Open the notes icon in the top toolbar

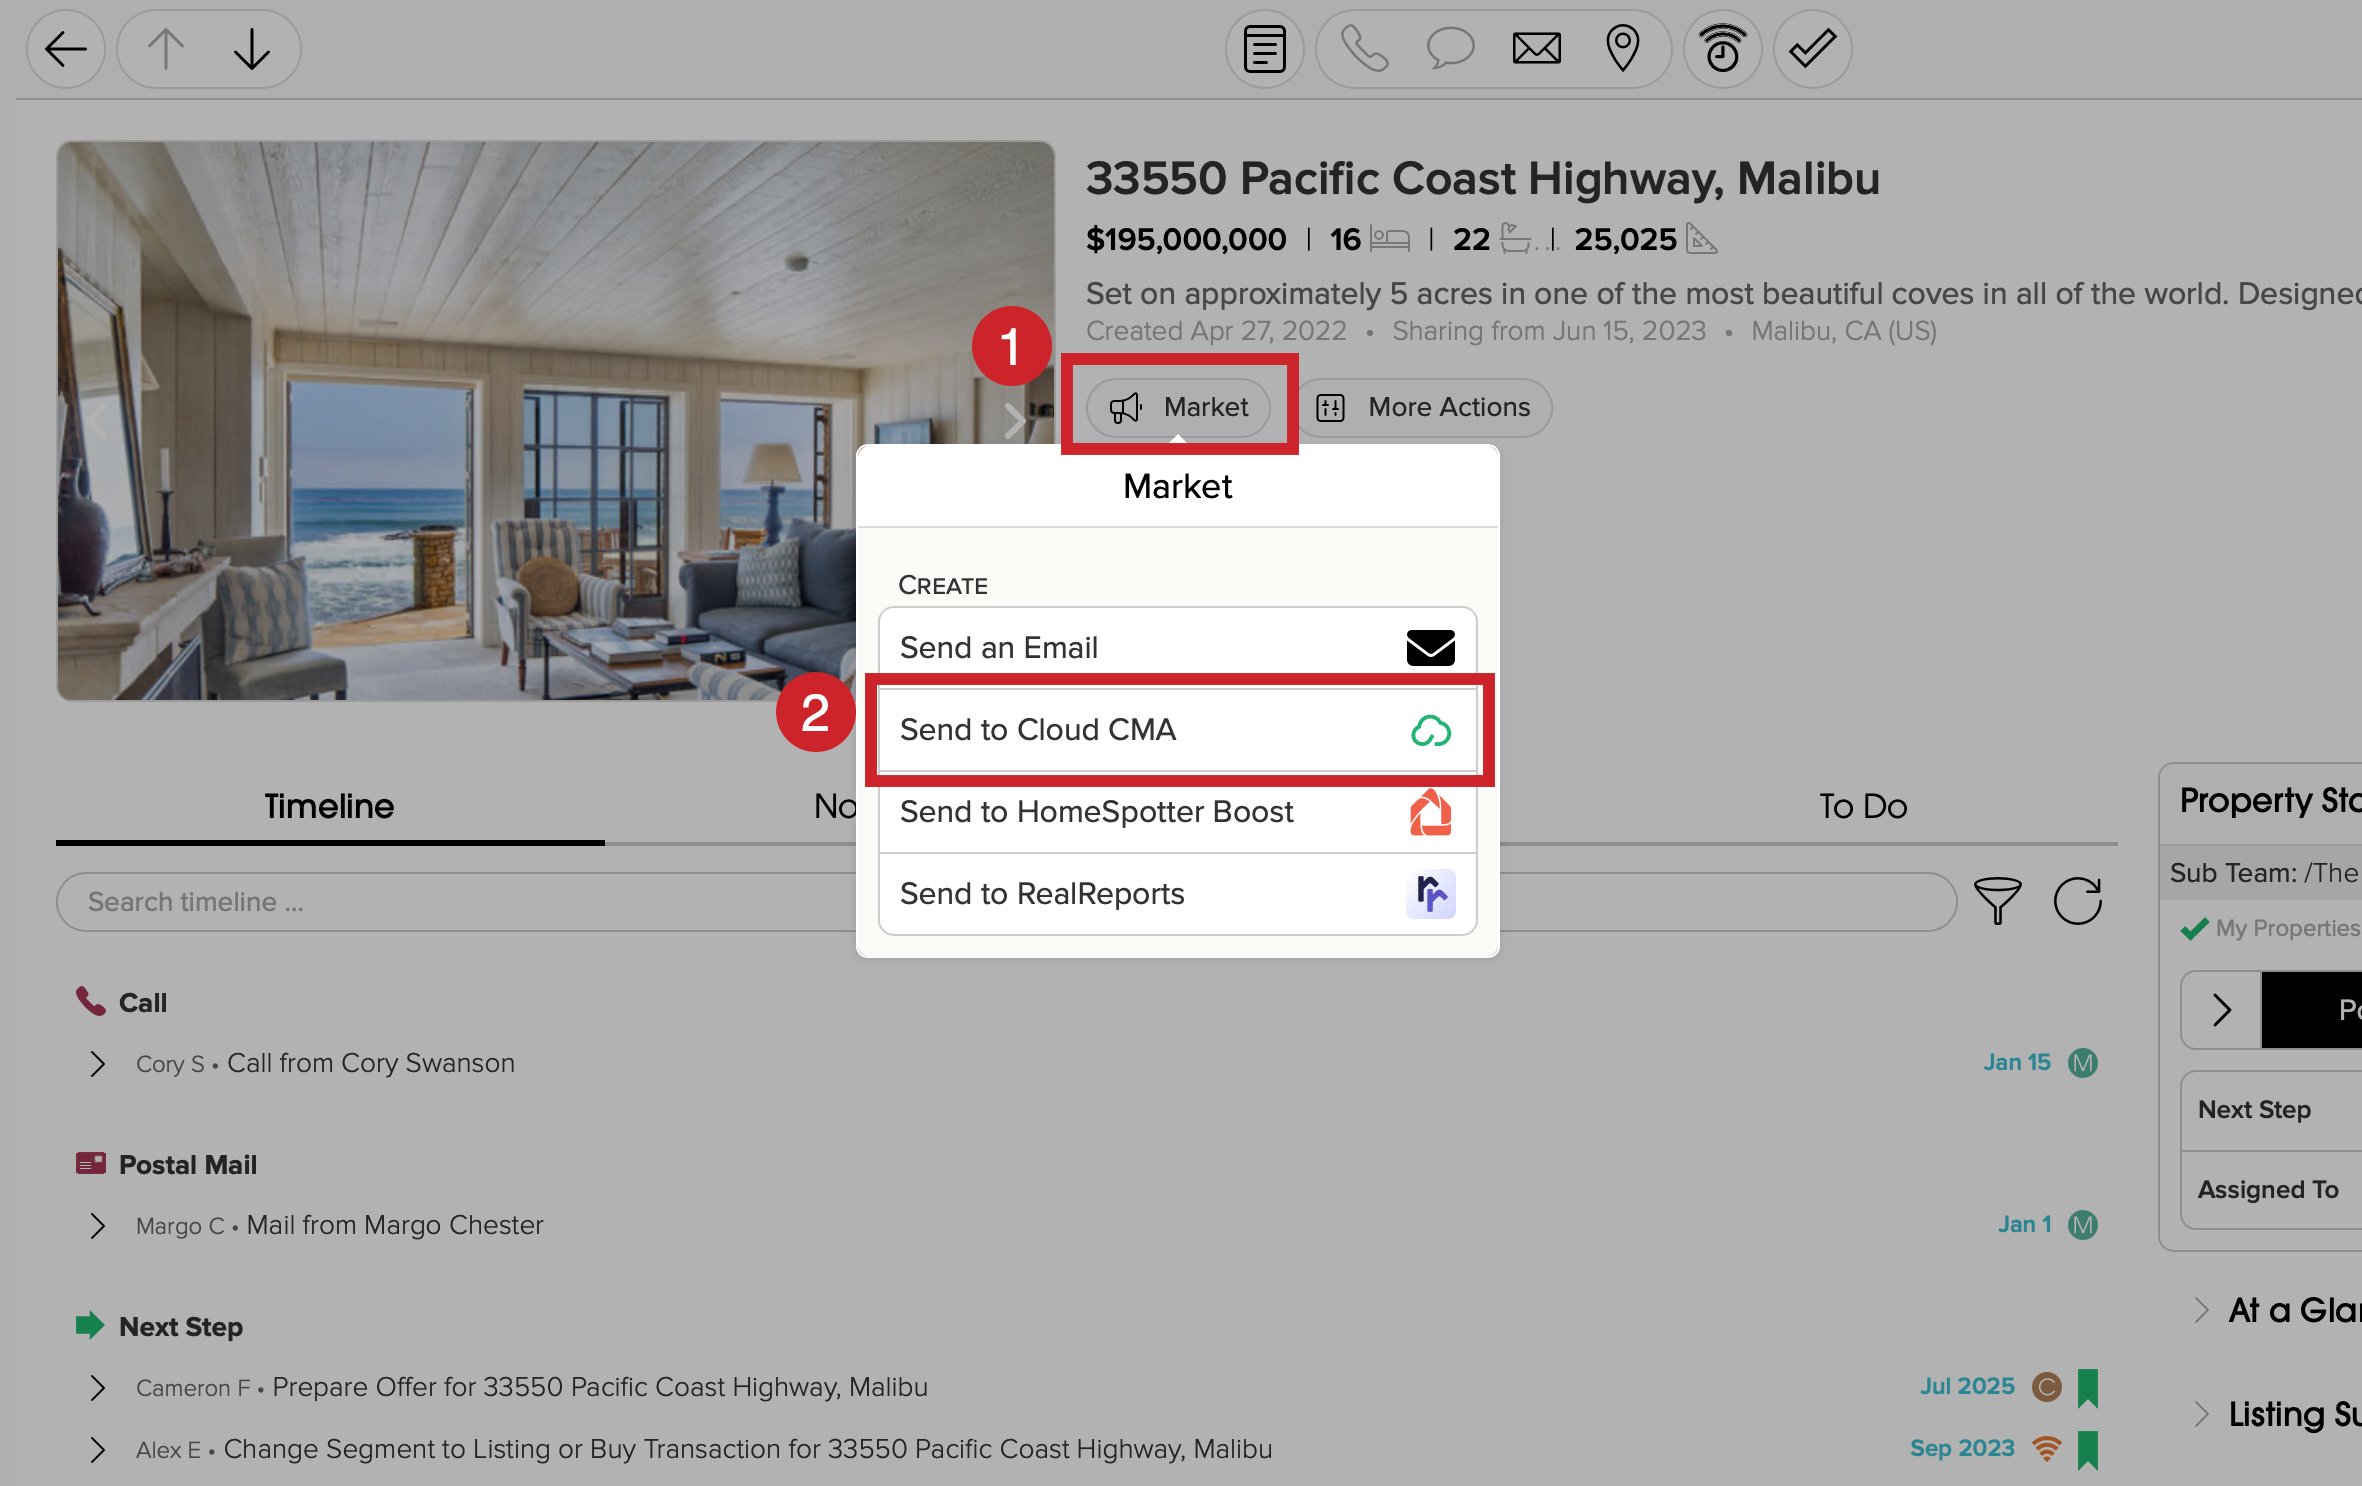coord(1264,47)
